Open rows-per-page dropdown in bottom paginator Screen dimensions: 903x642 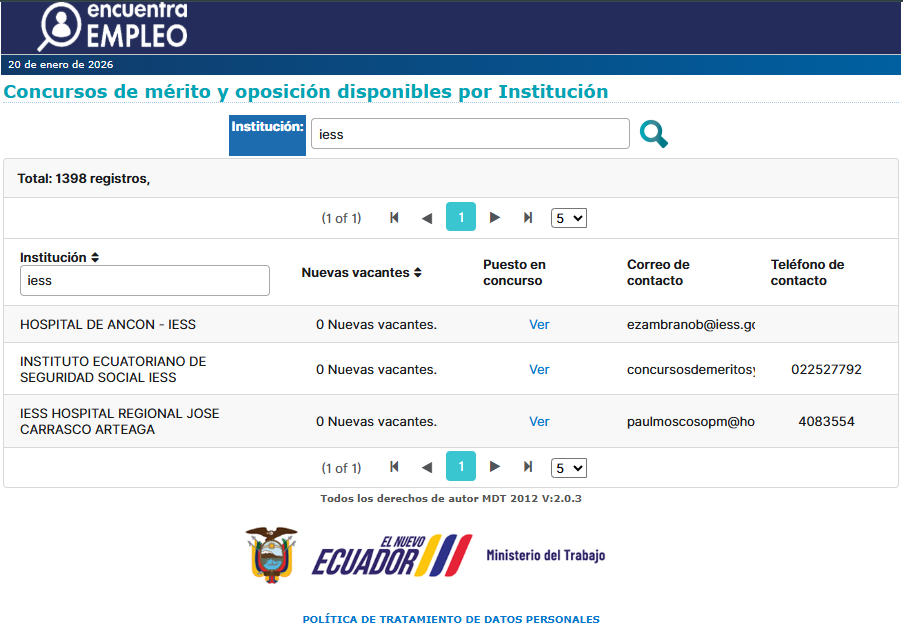pos(569,467)
